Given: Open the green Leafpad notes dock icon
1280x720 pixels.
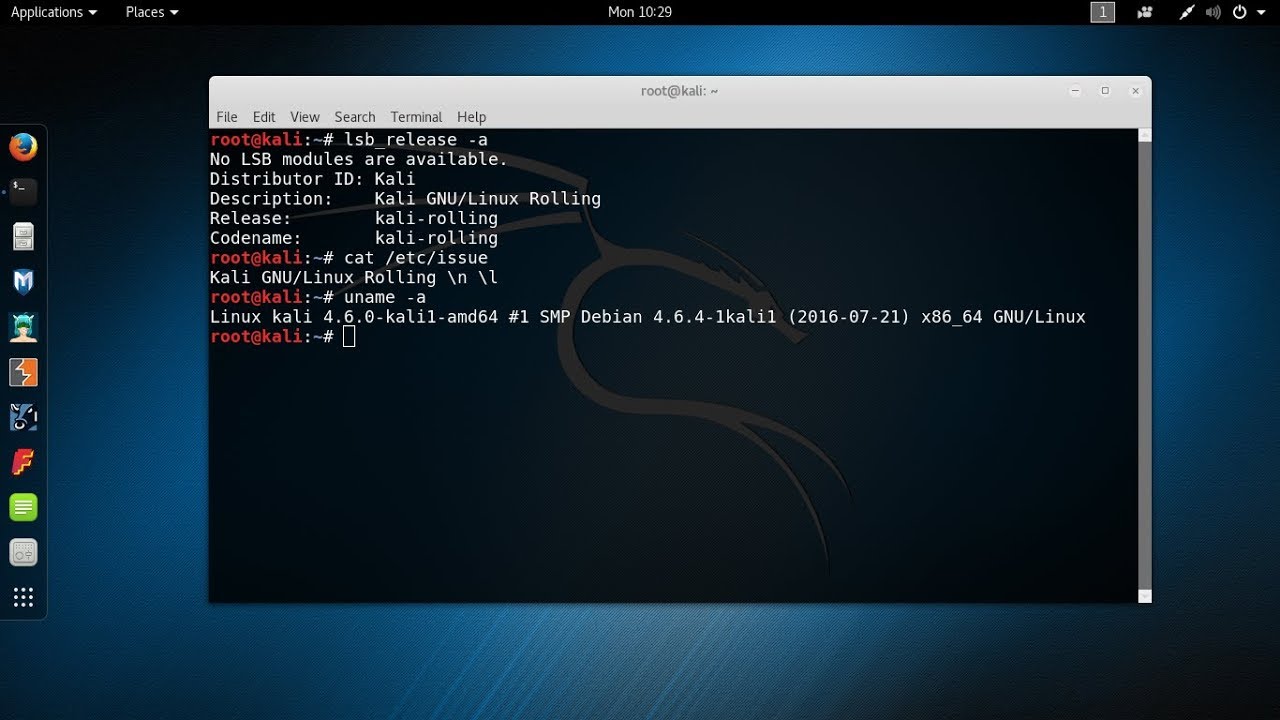Looking at the screenshot, I should pos(23,507).
